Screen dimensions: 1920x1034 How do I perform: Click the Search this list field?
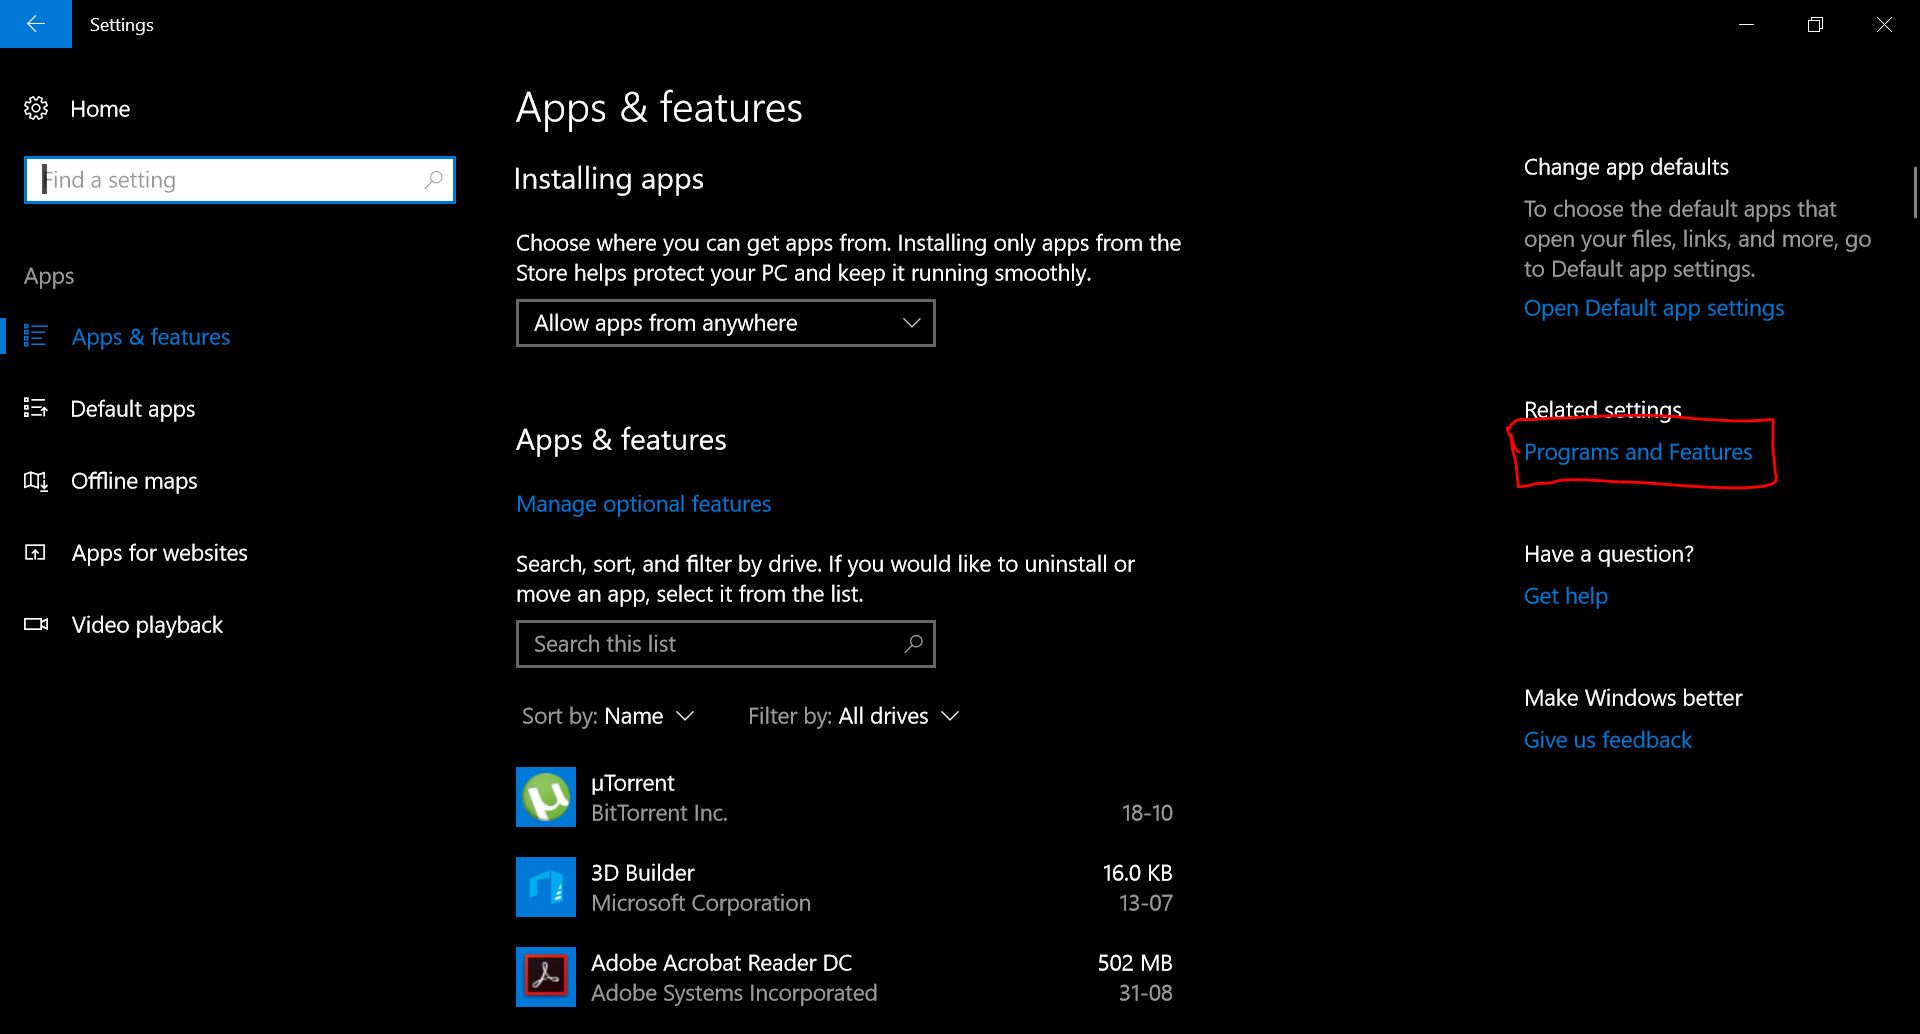[710, 644]
